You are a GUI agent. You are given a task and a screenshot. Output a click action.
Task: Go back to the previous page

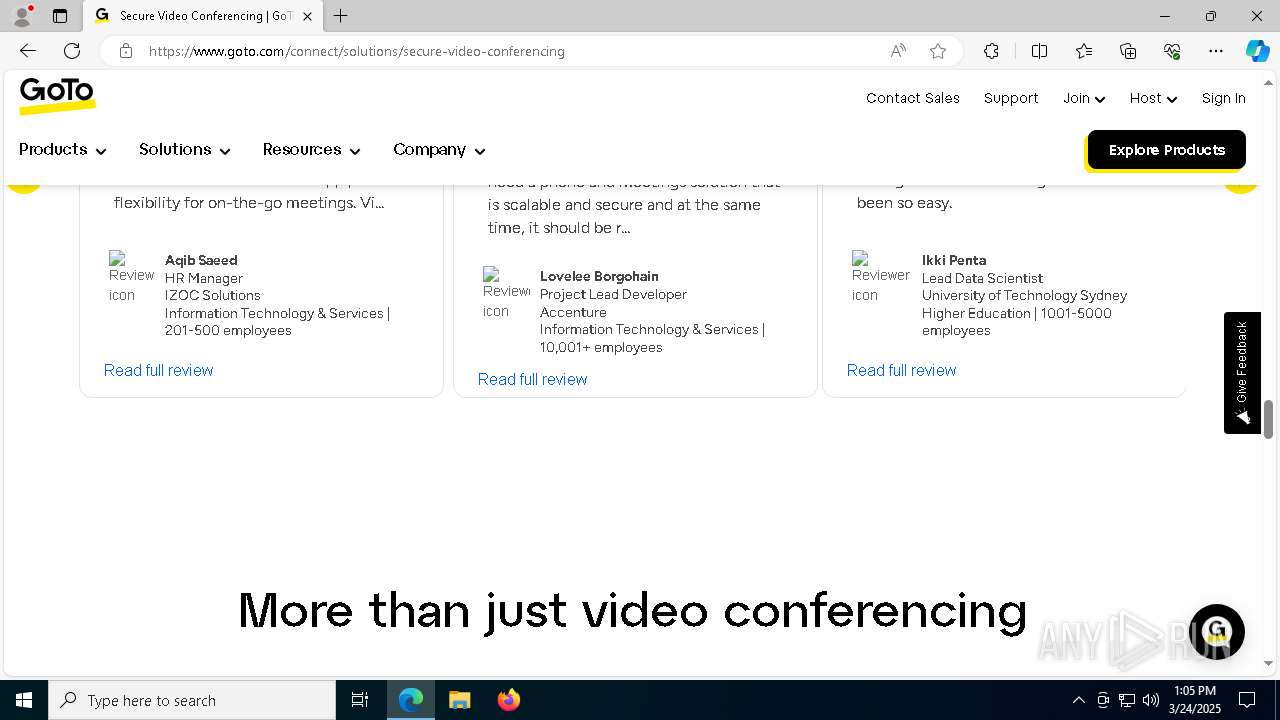28,51
